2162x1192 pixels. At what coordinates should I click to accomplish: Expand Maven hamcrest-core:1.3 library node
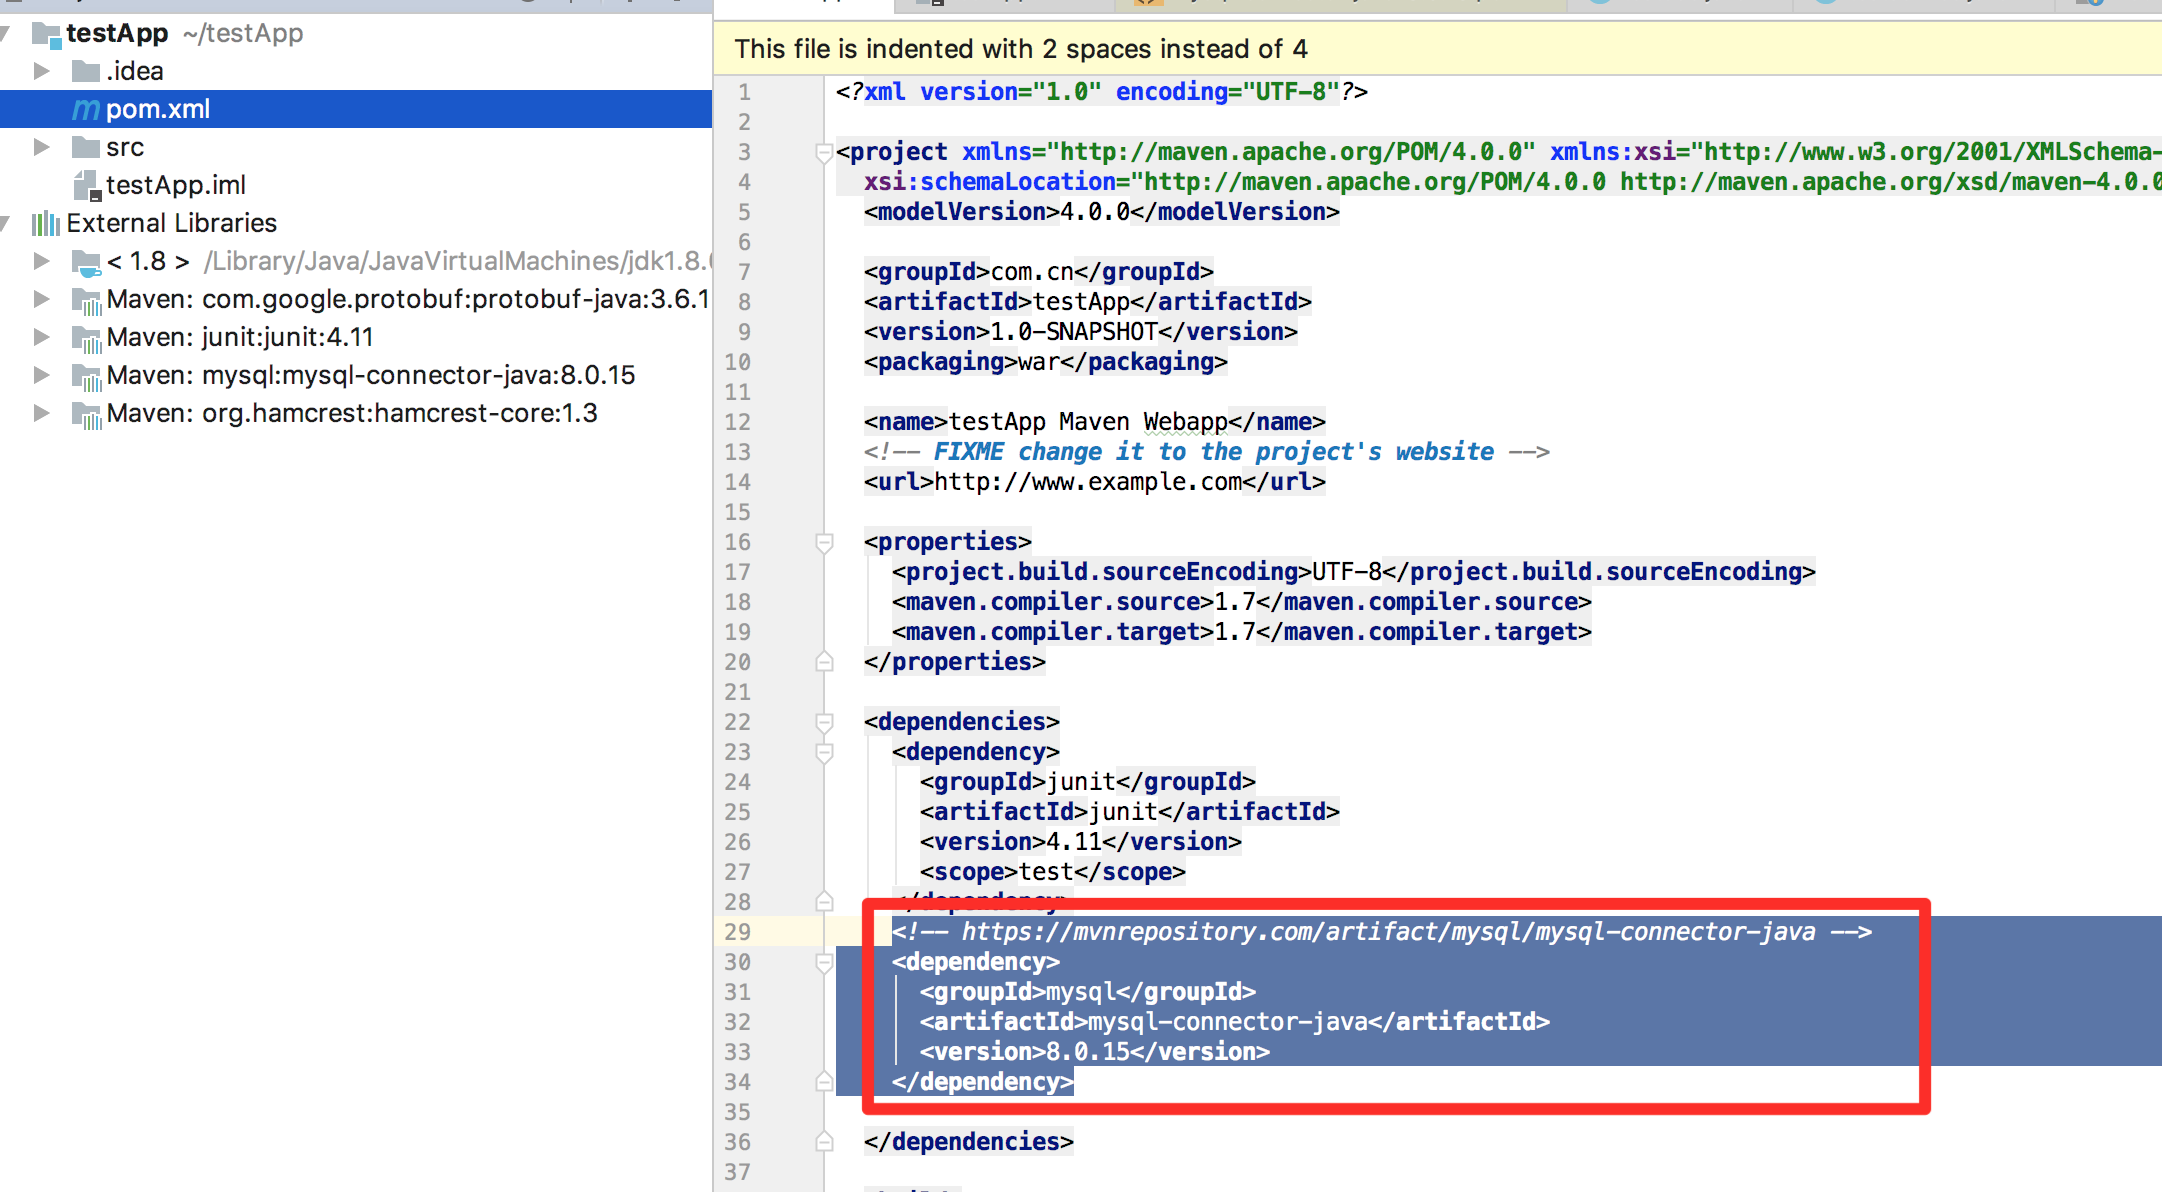tap(41, 413)
